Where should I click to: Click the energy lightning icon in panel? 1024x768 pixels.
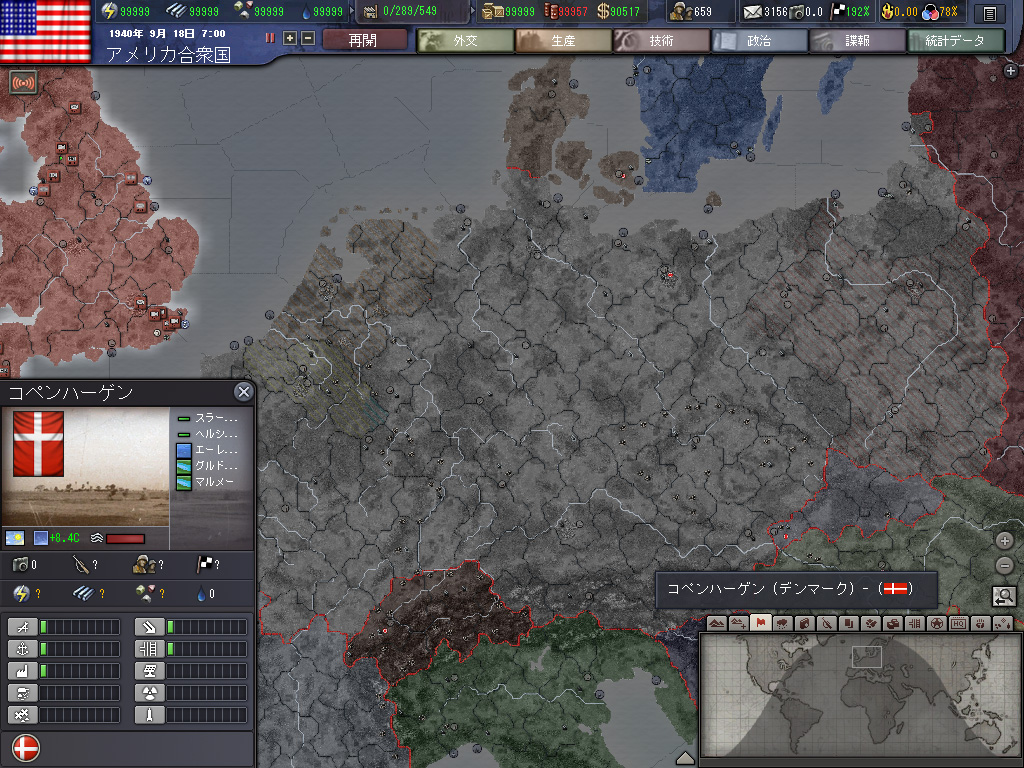[x=21, y=593]
